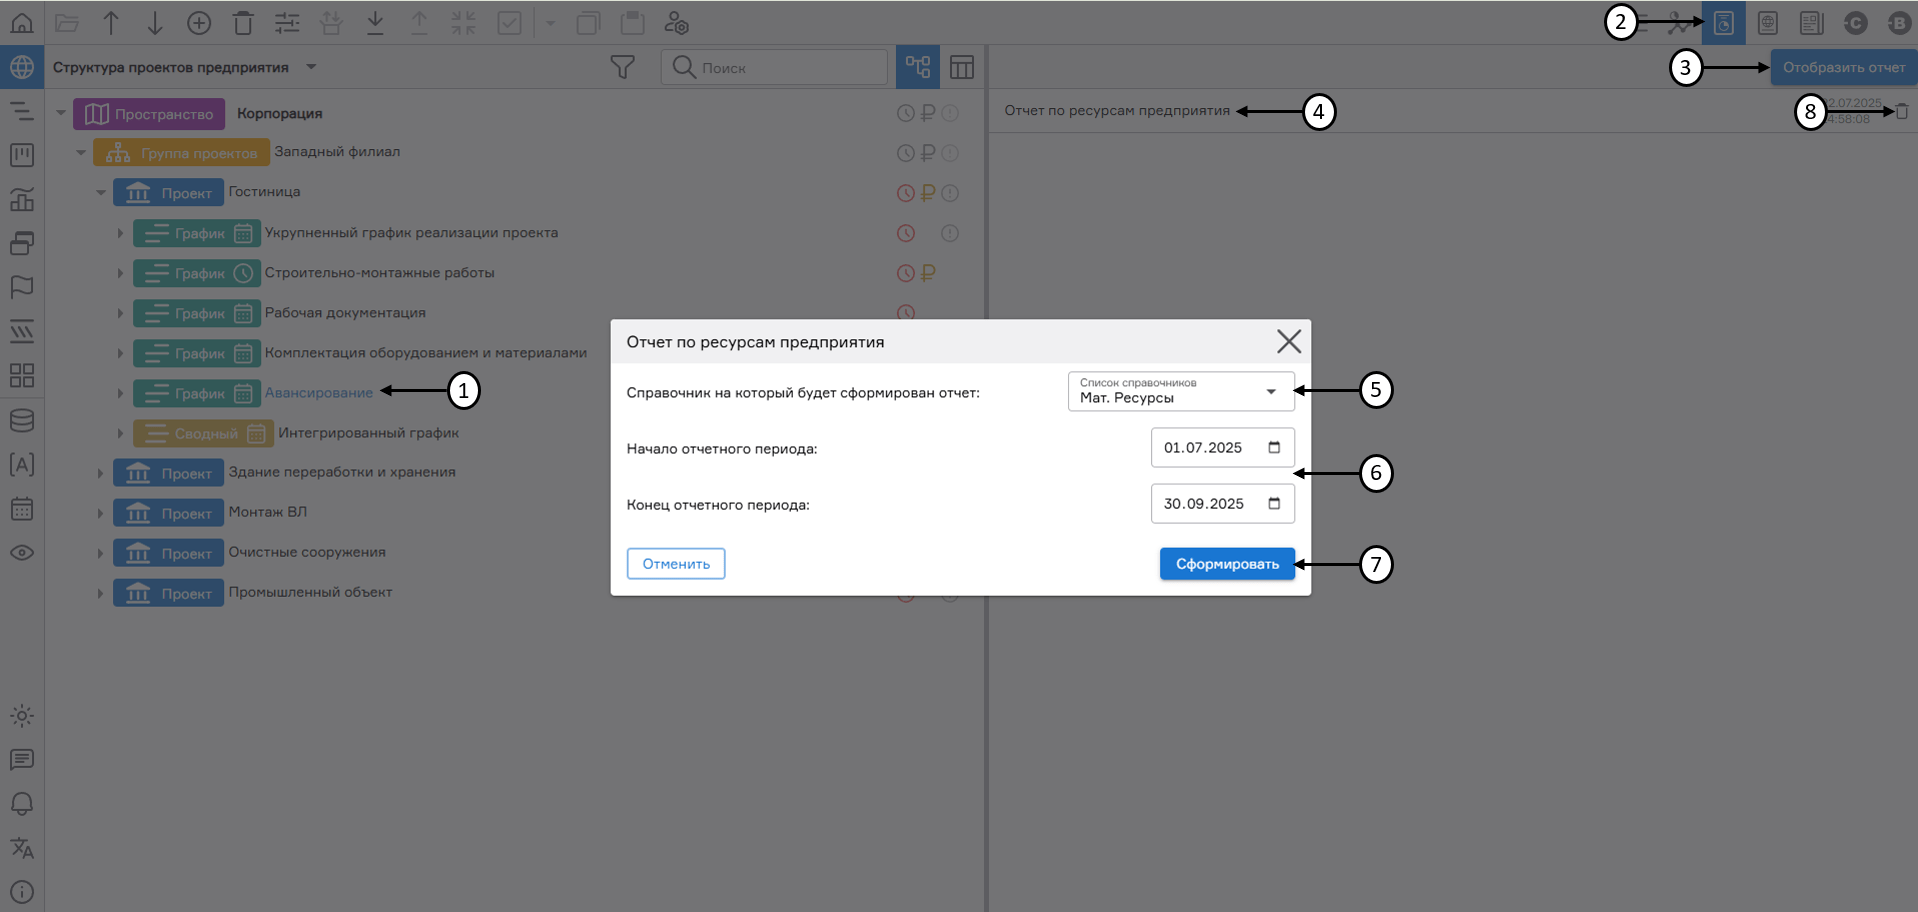Image resolution: width=1918 pixels, height=912 pixels.
Task: Click the filter funnel icon
Action: pyautogui.click(x=622, y=67)
